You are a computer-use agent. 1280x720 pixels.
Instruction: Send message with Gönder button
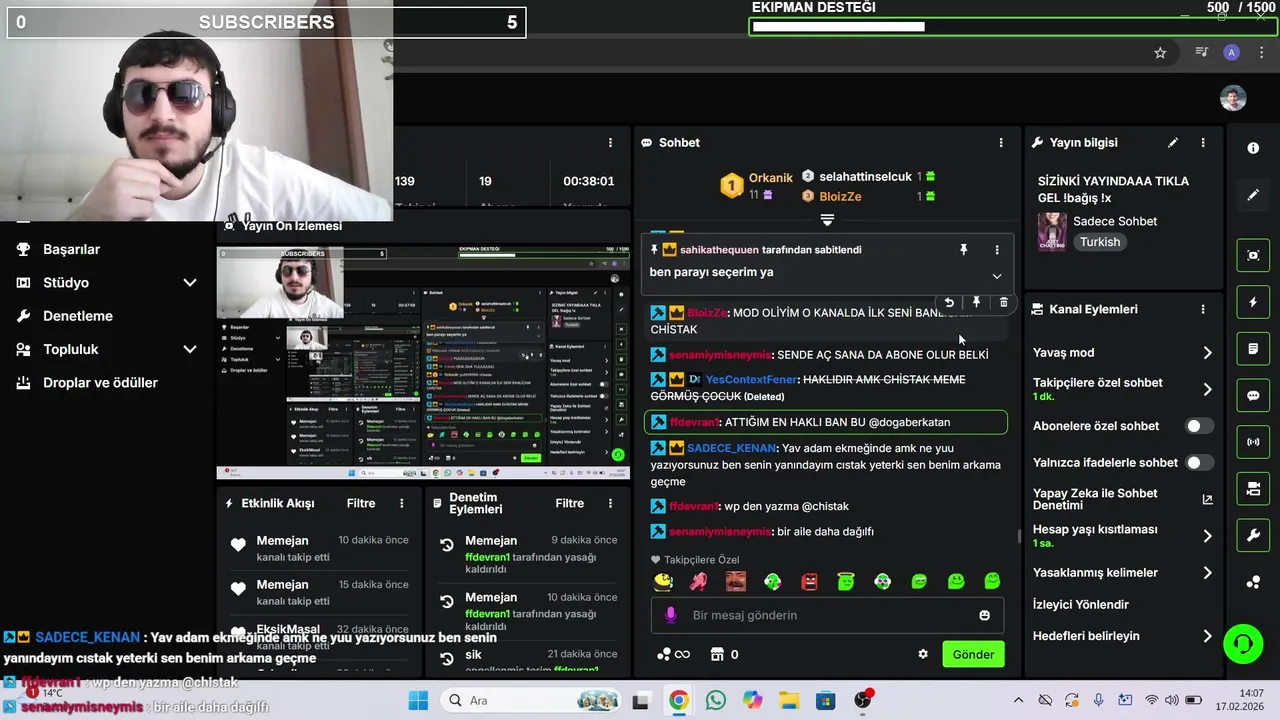[x=973, y=654]
